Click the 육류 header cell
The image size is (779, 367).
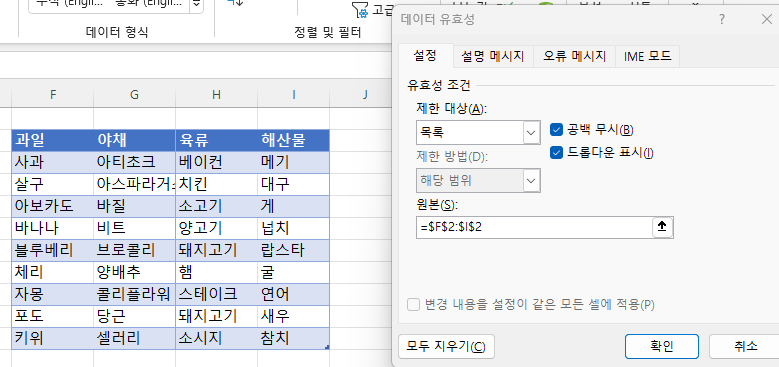[217, 141]
